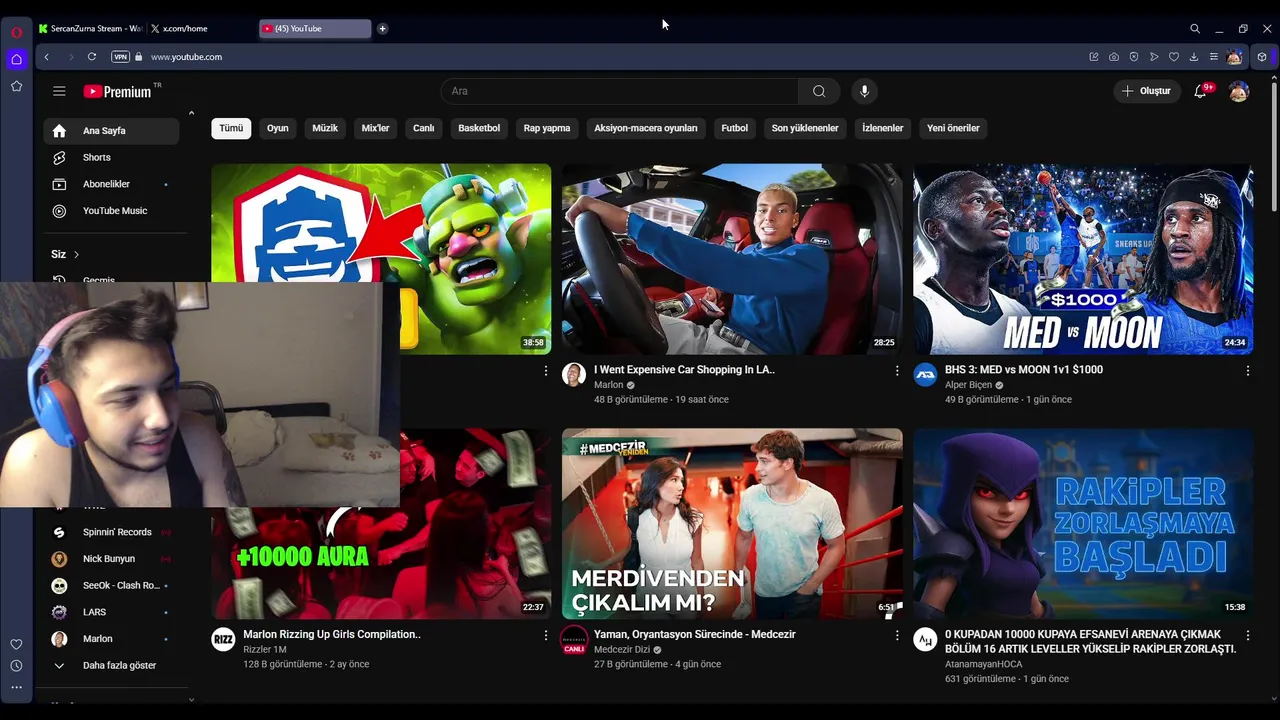Open options for 0 KUPADAN 10000 KUPAYA video

coord(1247,635)
